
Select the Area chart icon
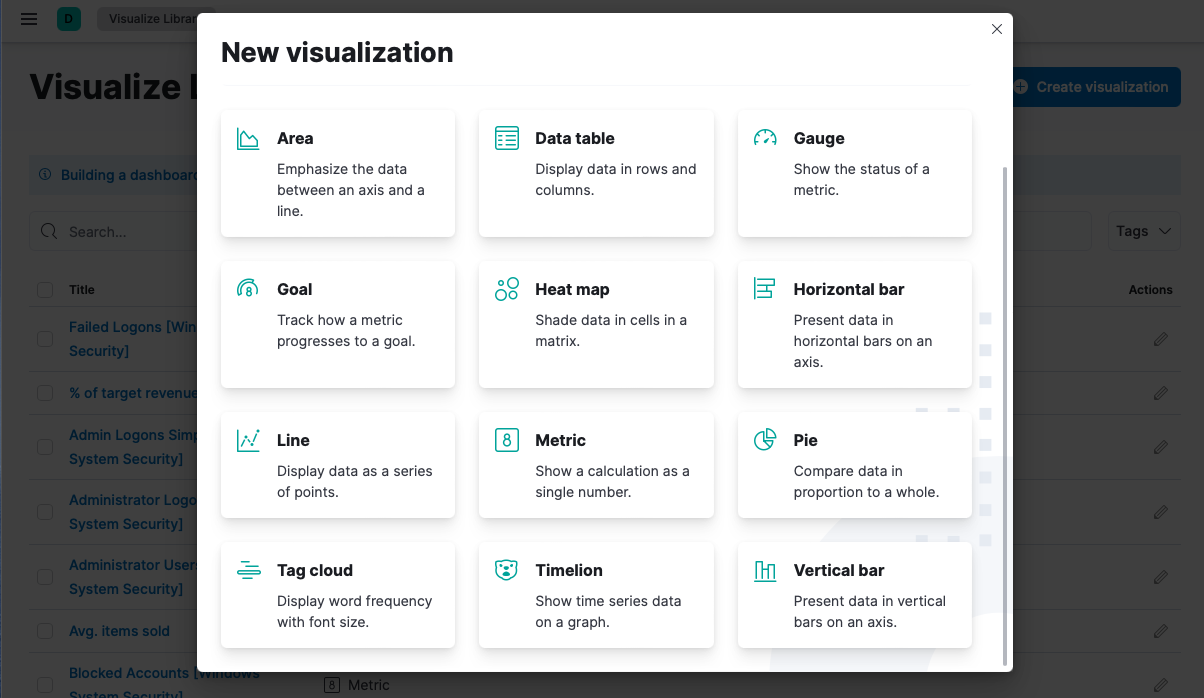(x=248, y=139)
